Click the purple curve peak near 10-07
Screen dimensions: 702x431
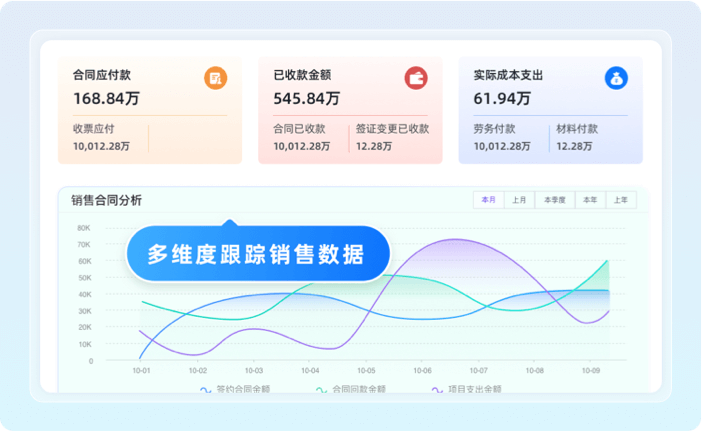(x=456, y=240)
